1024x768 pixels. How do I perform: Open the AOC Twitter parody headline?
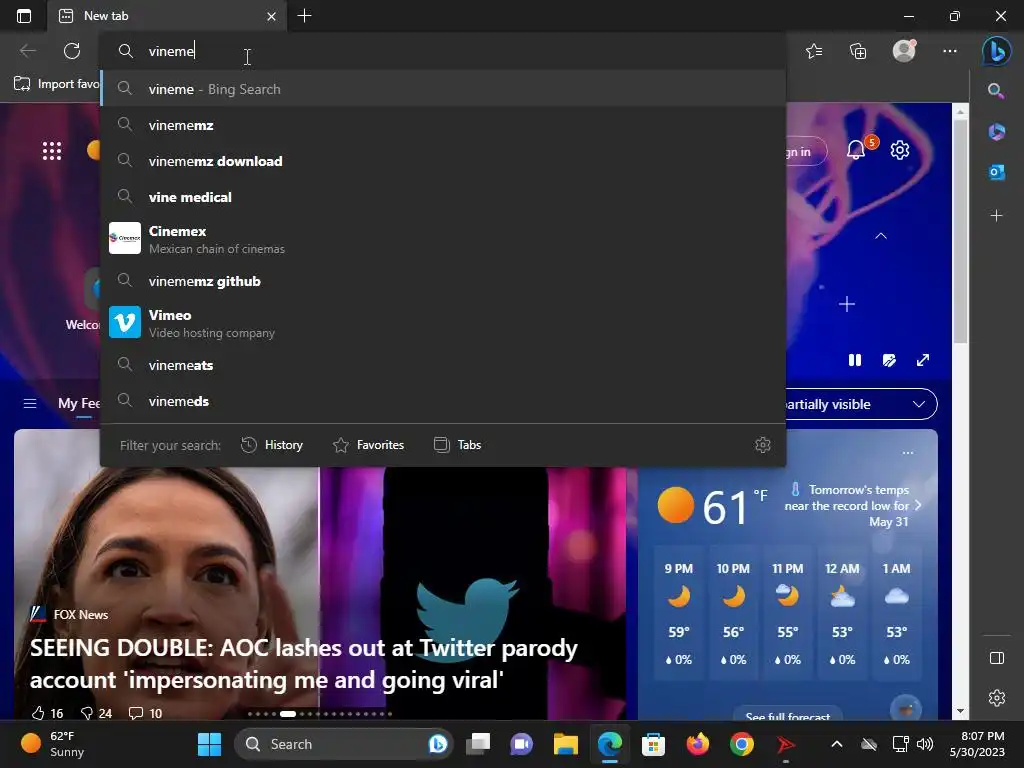click(304, 664)
